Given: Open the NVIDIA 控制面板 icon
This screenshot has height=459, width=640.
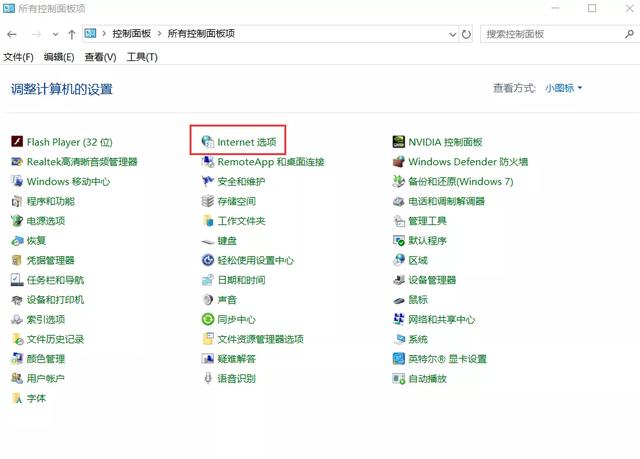Looking at the screenshot, I should click(398, 142).
